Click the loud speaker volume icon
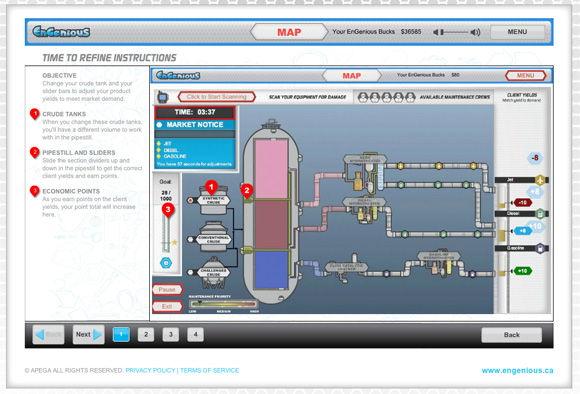Screen dimensions: 580x394 475,32
